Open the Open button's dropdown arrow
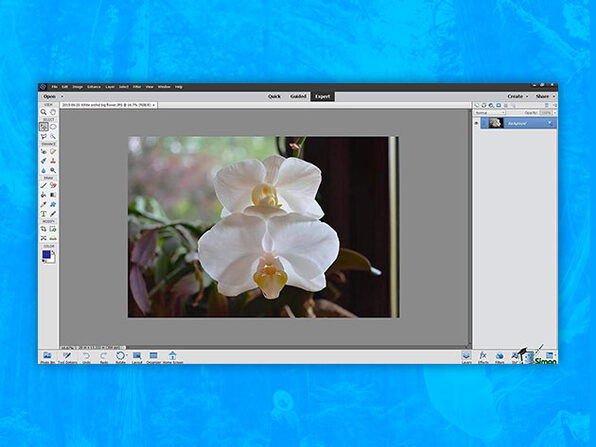 pos(62,97)
